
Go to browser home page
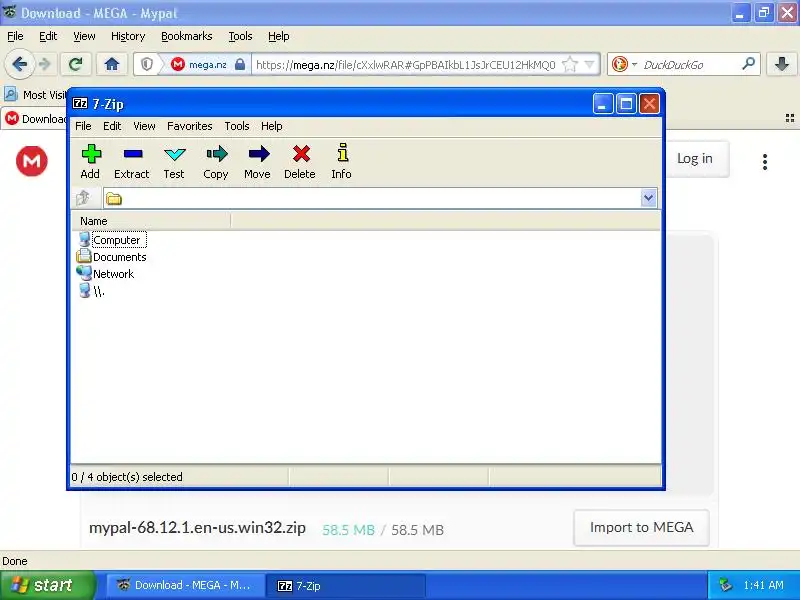pos(112,64)
